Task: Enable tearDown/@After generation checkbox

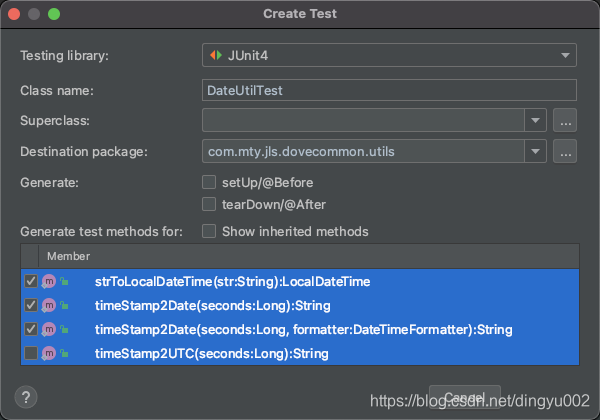Action: 209,204
